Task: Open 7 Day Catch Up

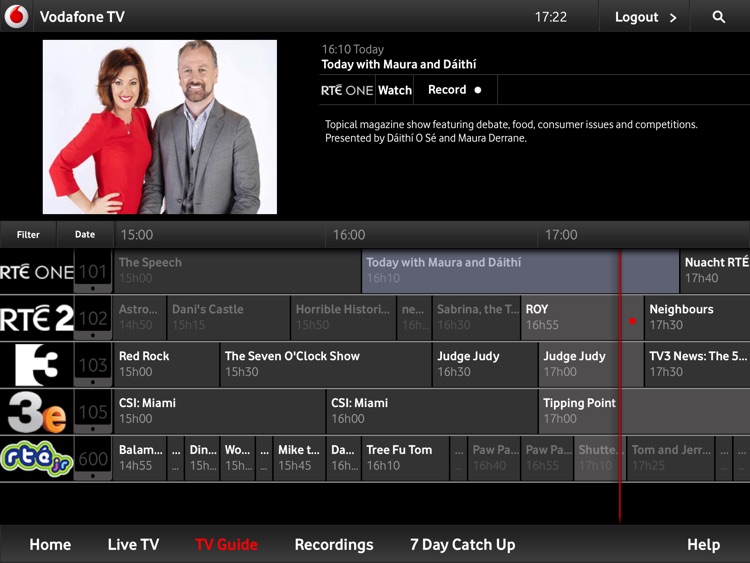Action: [463, 544]
